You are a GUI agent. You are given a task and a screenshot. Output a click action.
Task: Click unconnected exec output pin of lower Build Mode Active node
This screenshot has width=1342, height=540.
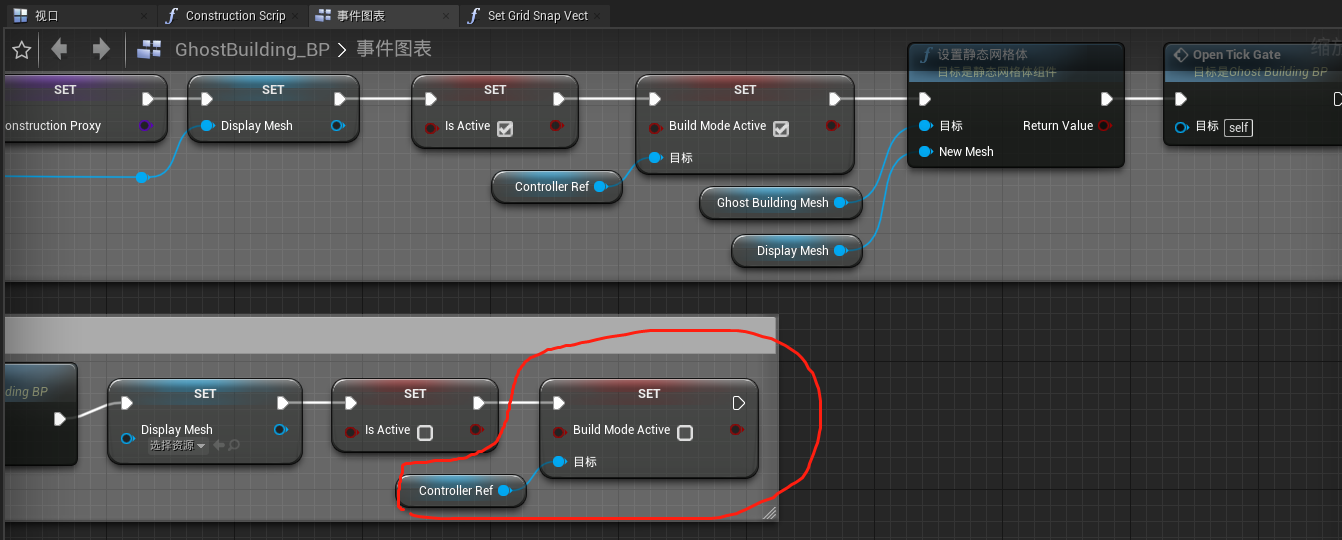point(739,403)
